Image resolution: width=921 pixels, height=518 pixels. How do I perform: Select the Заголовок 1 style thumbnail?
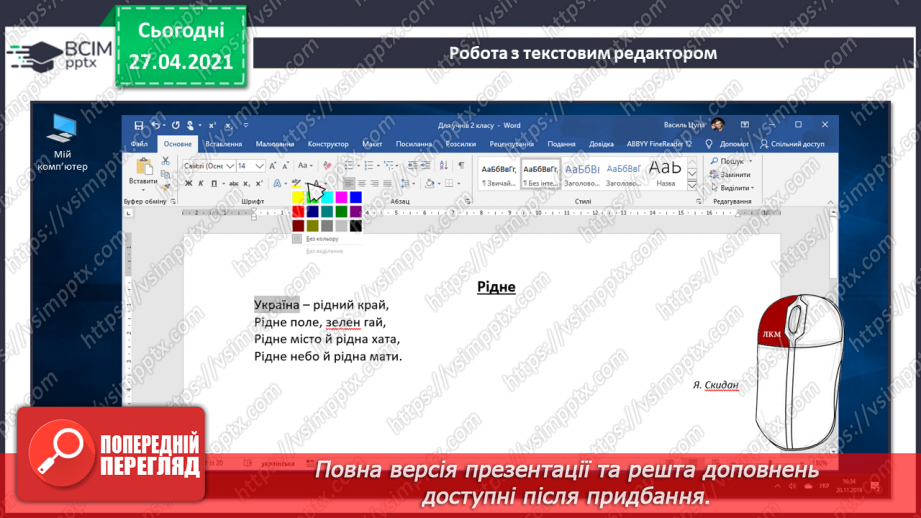click(581, 173)
